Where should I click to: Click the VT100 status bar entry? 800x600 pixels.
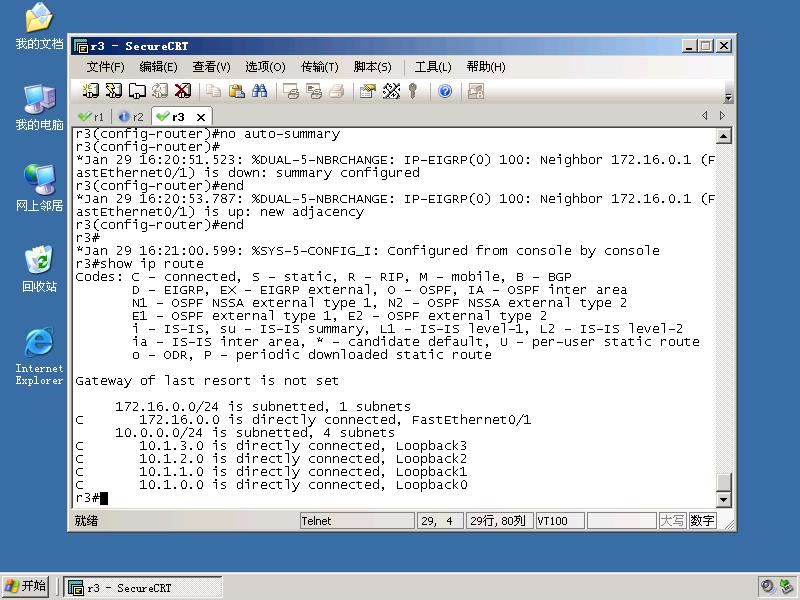click(560, 521)
